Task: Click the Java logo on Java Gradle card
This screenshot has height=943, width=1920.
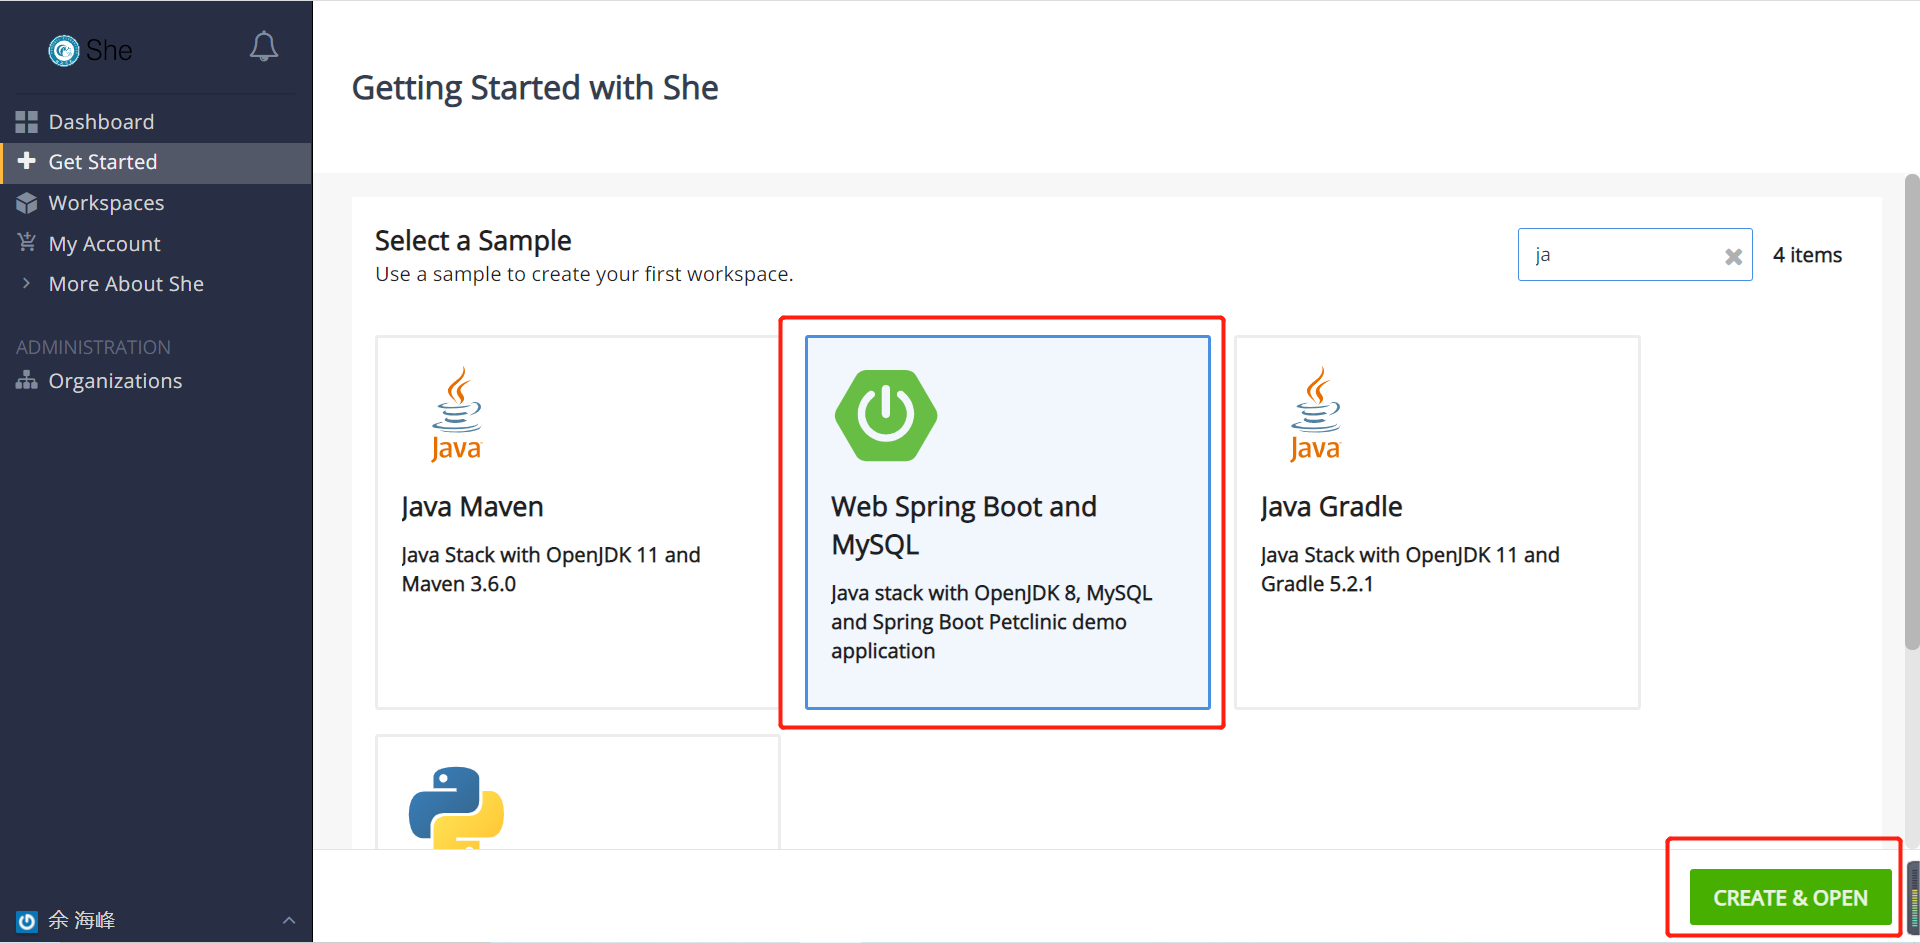Action: pos(1316,414)
